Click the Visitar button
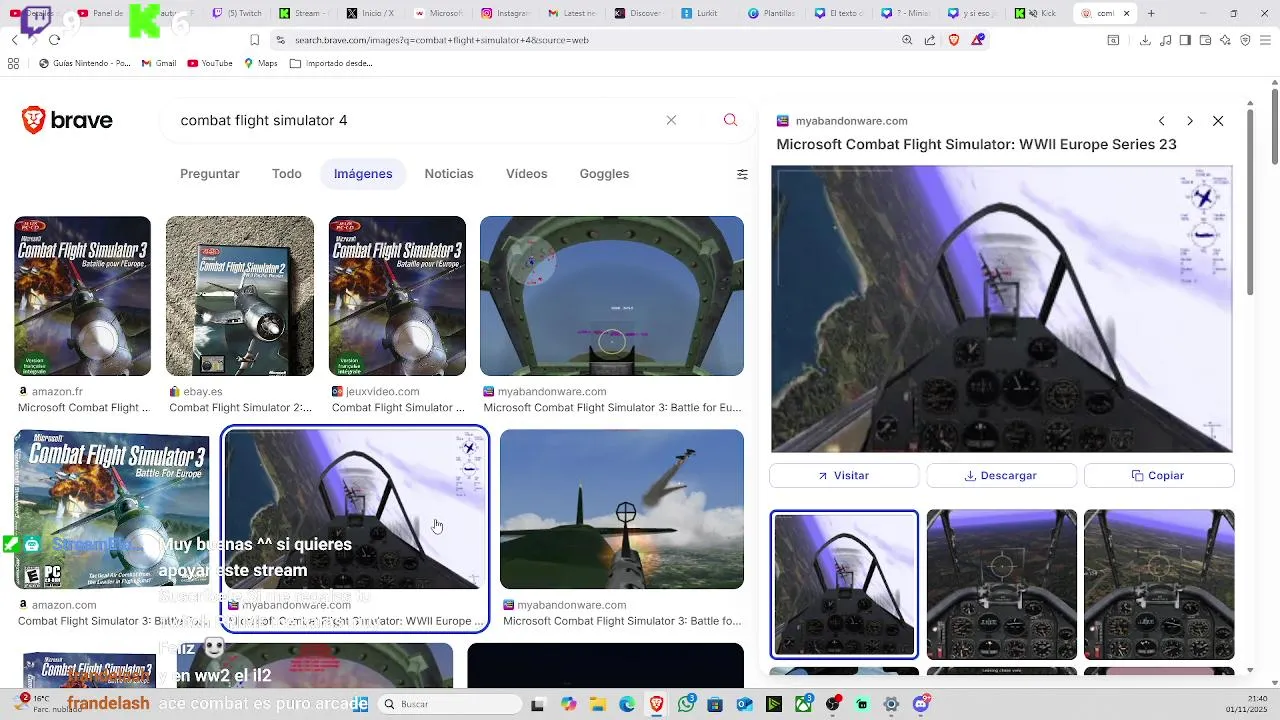1280x720 pixels. pyautogui.click(x=844, y=476)
